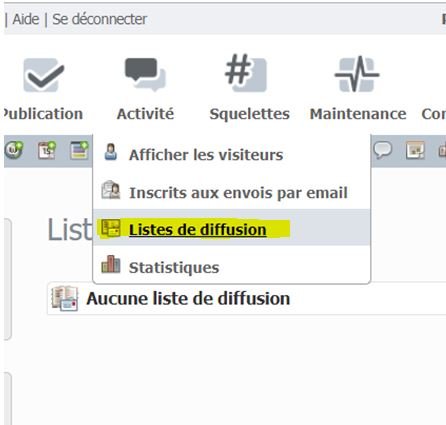Click the Squelettes hash icon
This screenshot has height=425, width=446.
246,73
